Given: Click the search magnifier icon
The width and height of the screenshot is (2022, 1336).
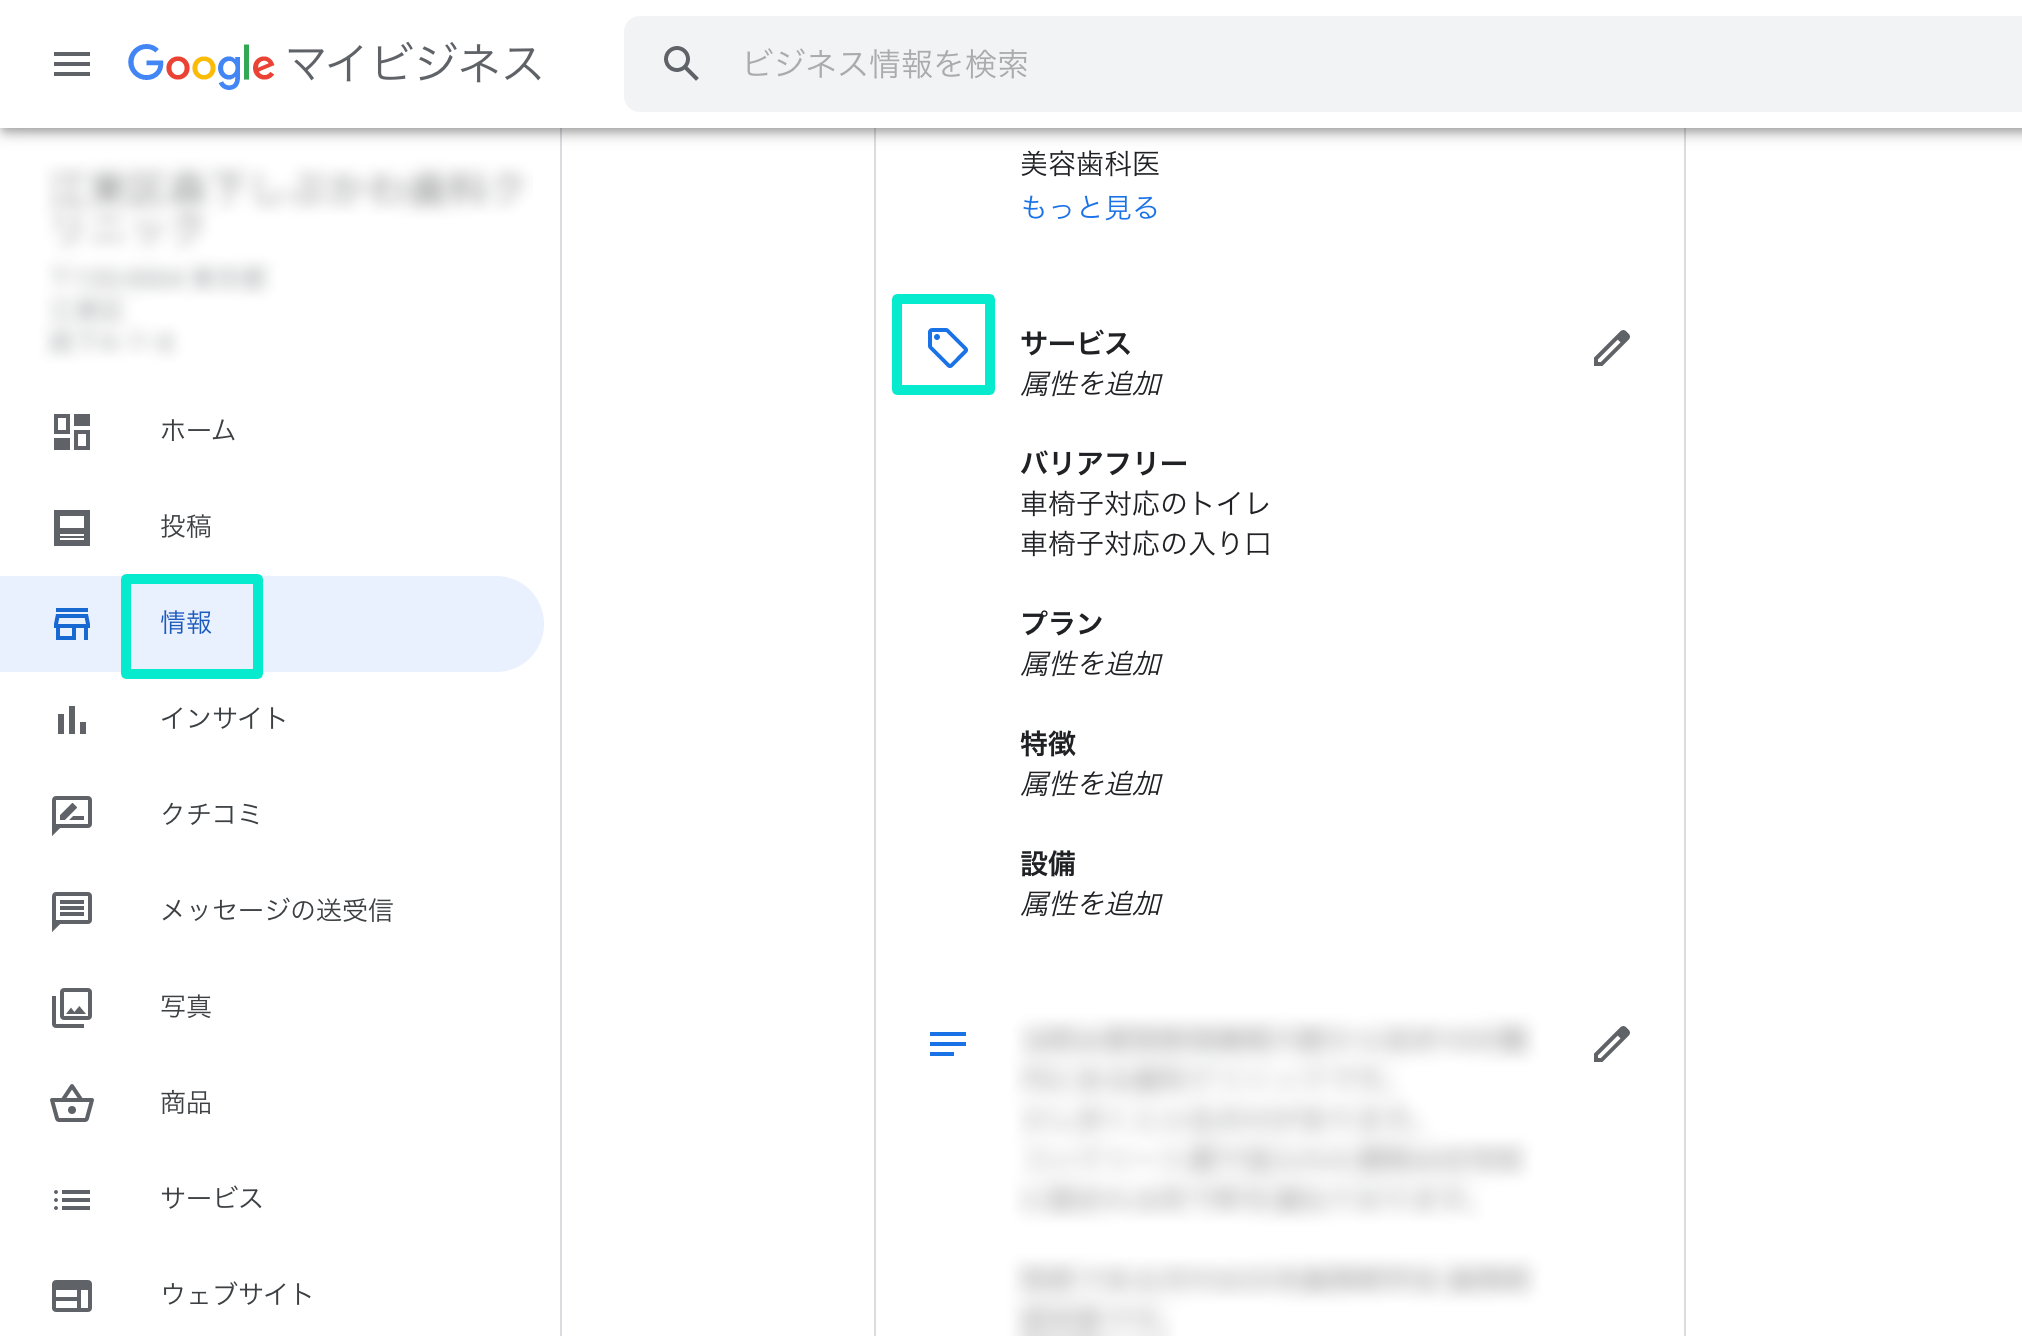Looking at the screenshot, I should coord(681,64).
